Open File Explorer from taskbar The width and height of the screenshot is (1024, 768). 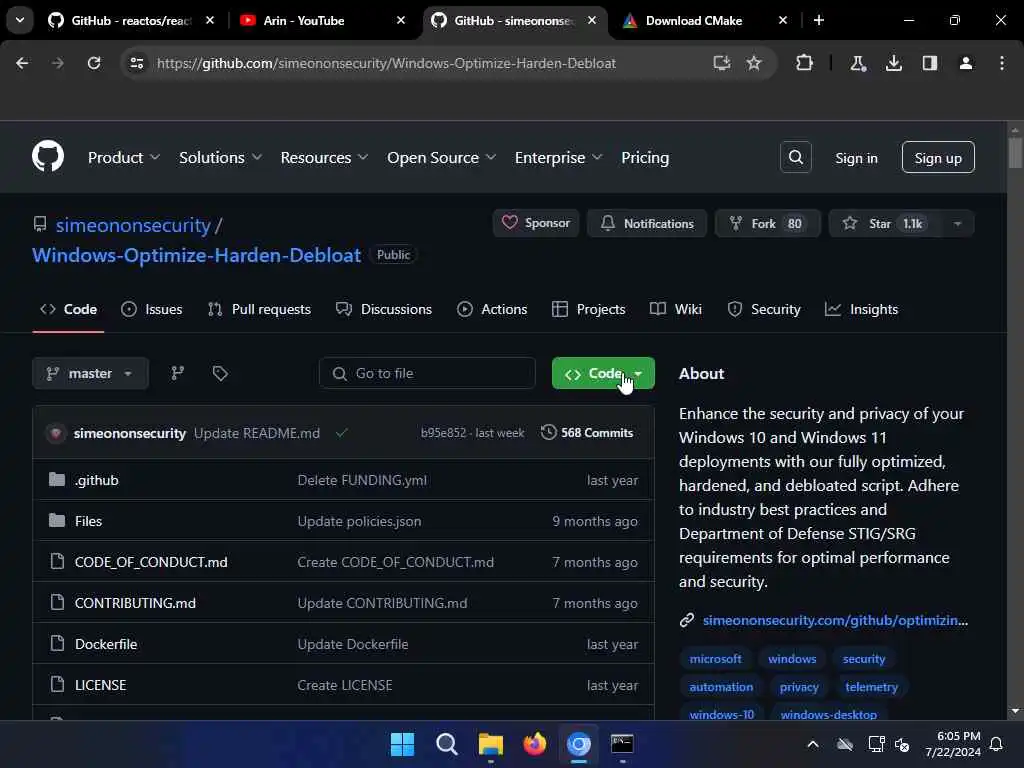(x=490, y=744)
